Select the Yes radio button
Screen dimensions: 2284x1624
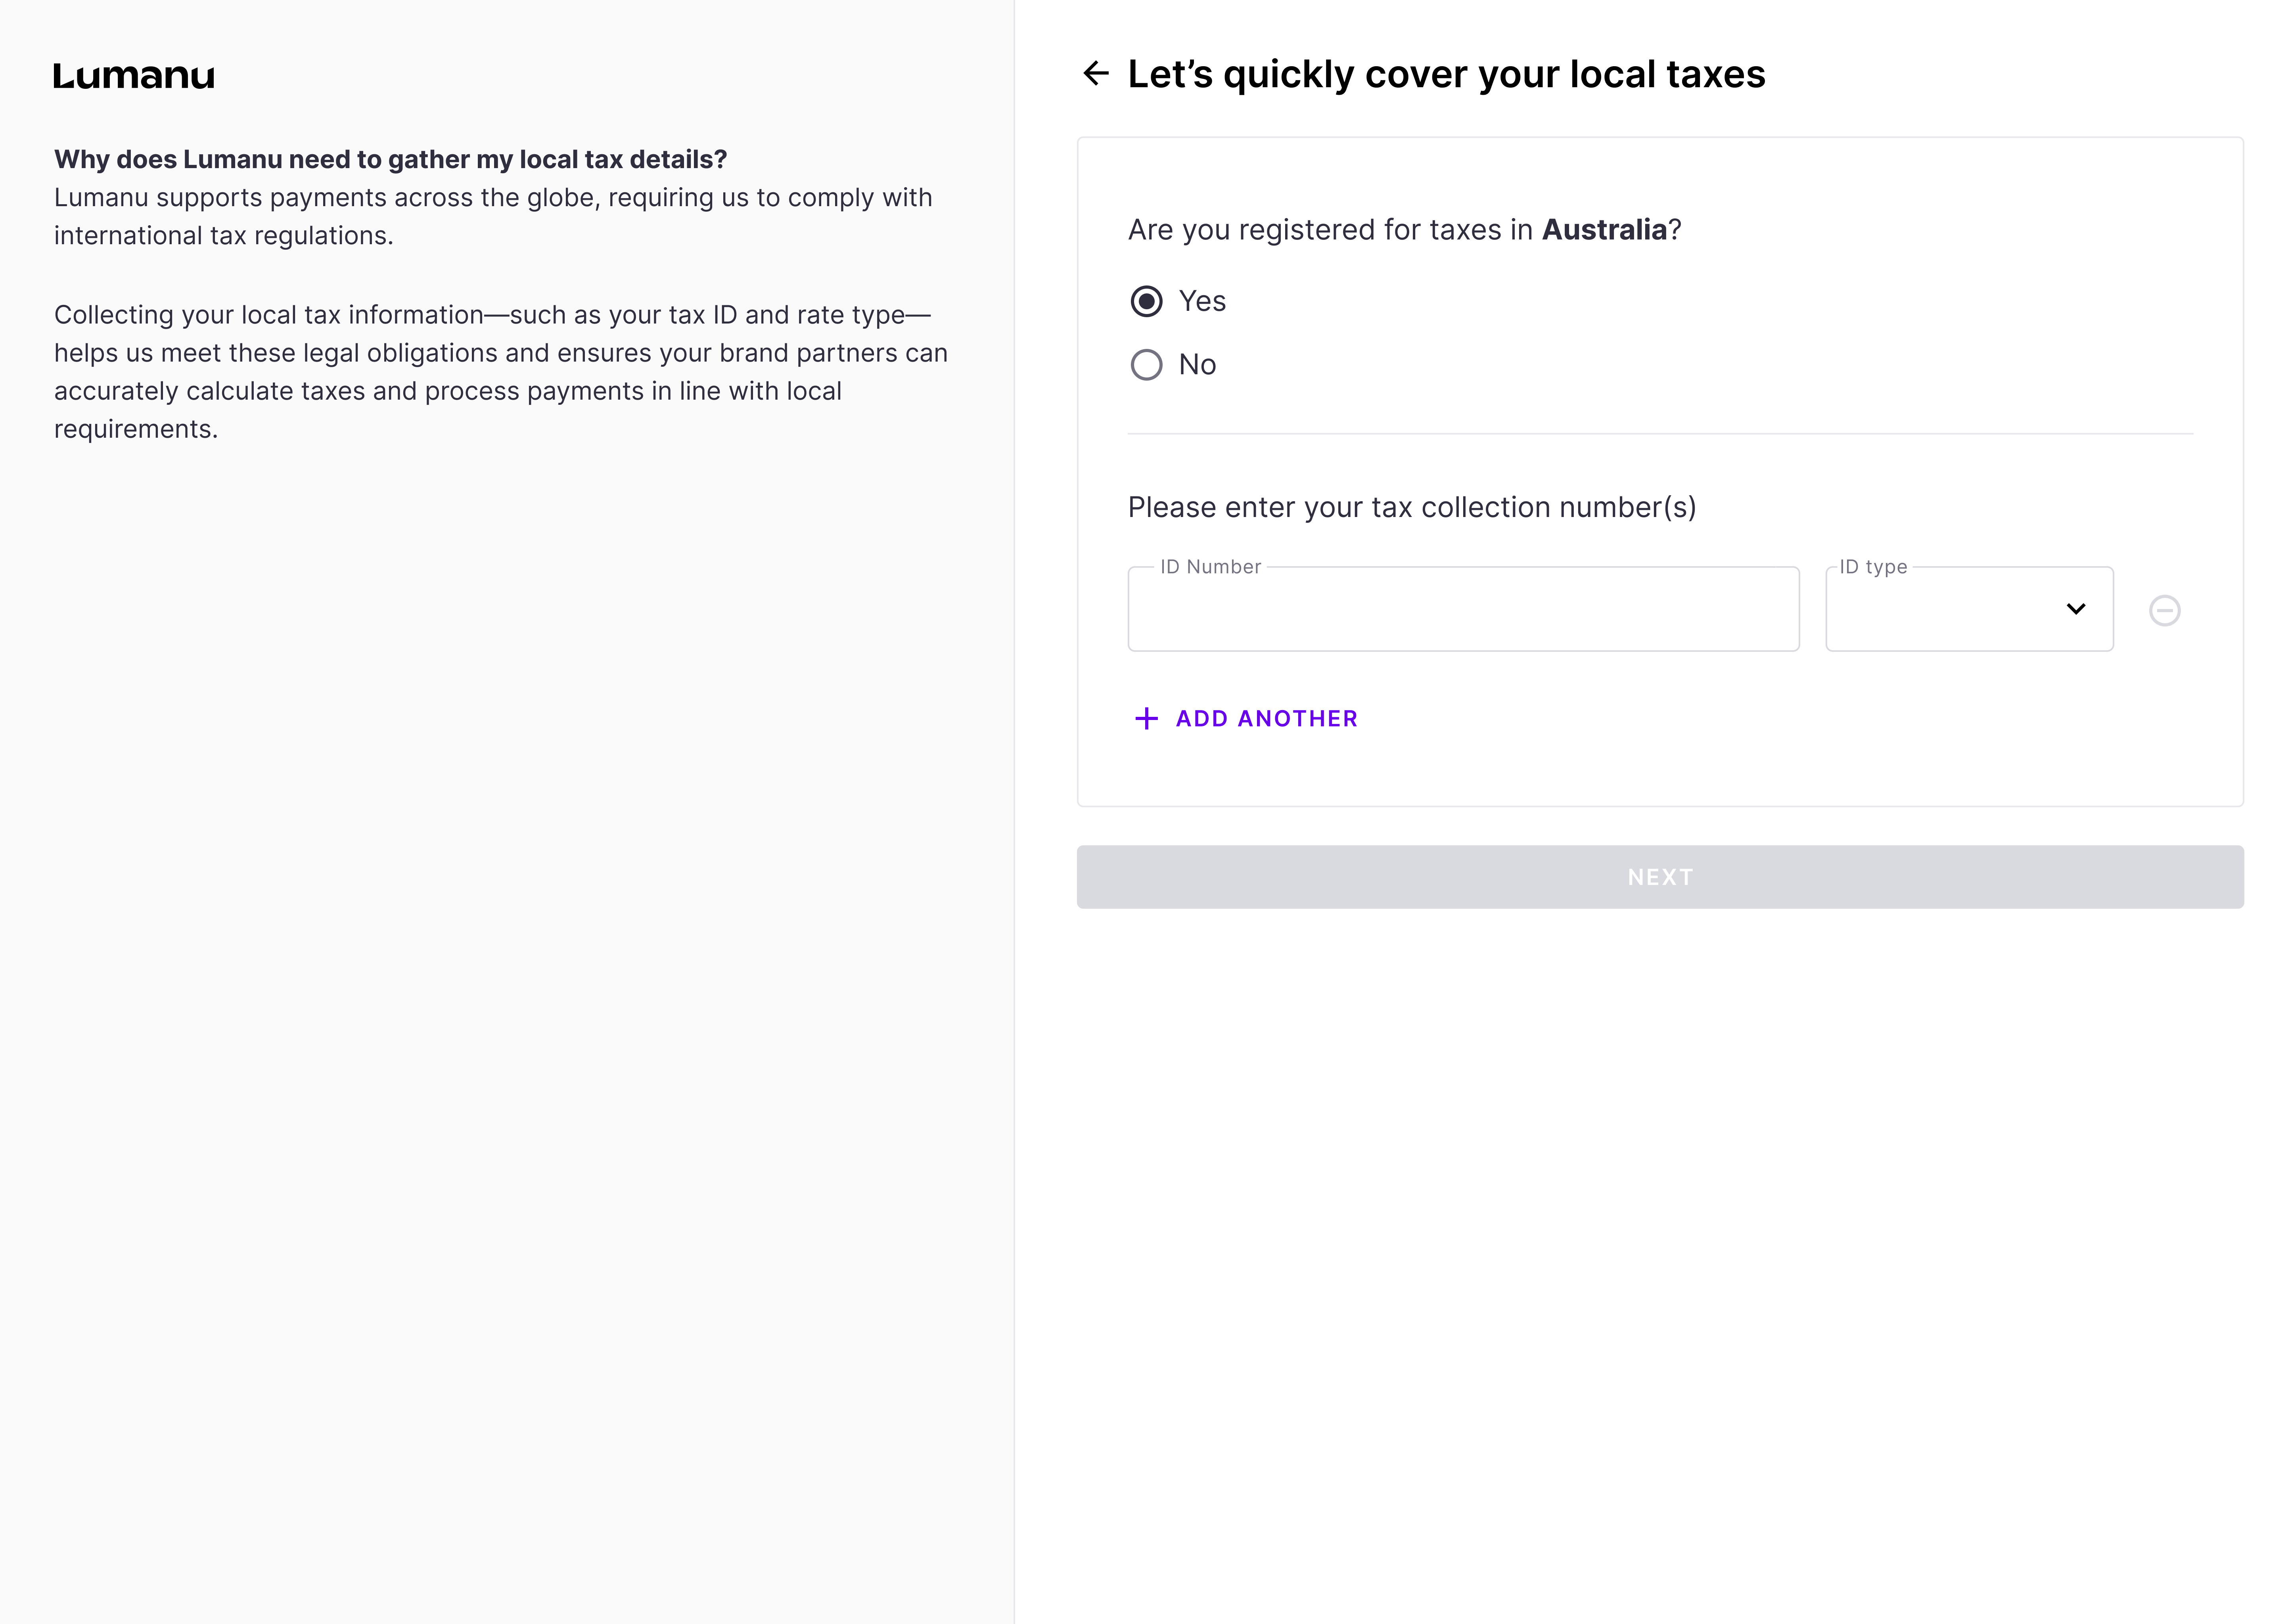[x=1146, y=301]
